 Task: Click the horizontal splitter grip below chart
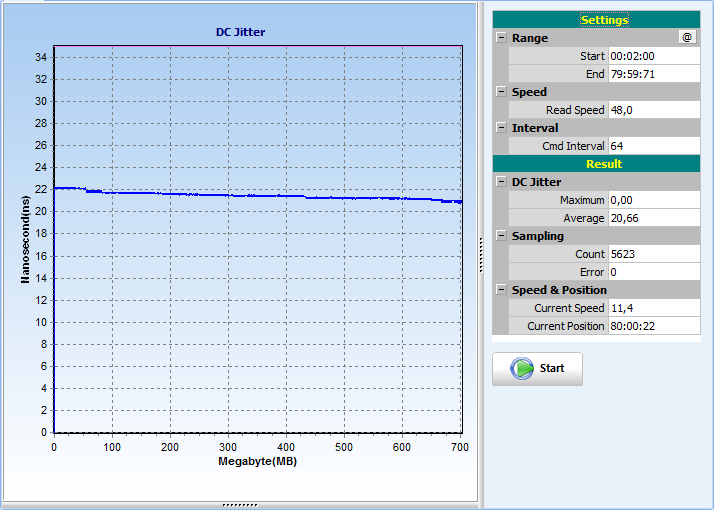(240, 505)
